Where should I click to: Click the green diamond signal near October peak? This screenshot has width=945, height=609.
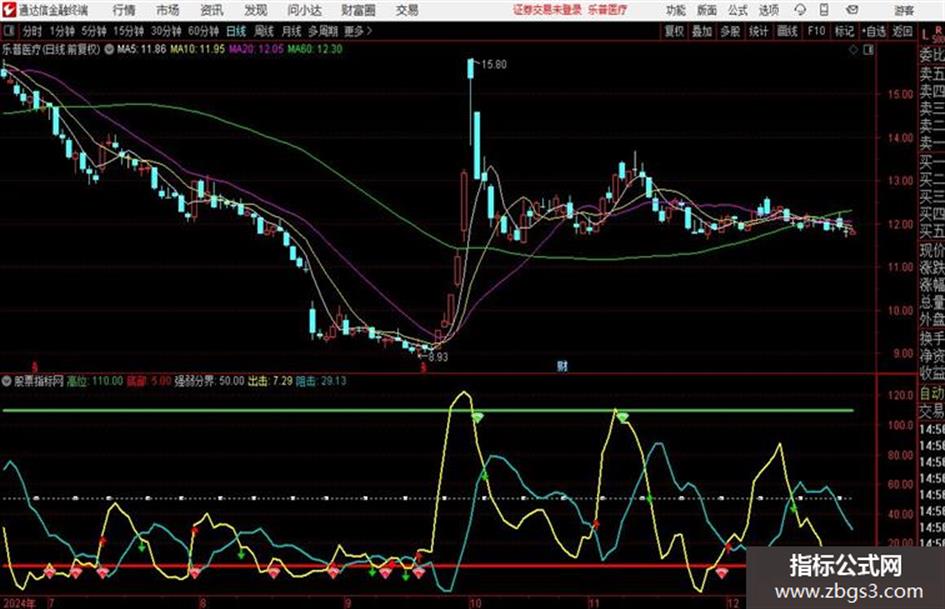tap(477, 417)
